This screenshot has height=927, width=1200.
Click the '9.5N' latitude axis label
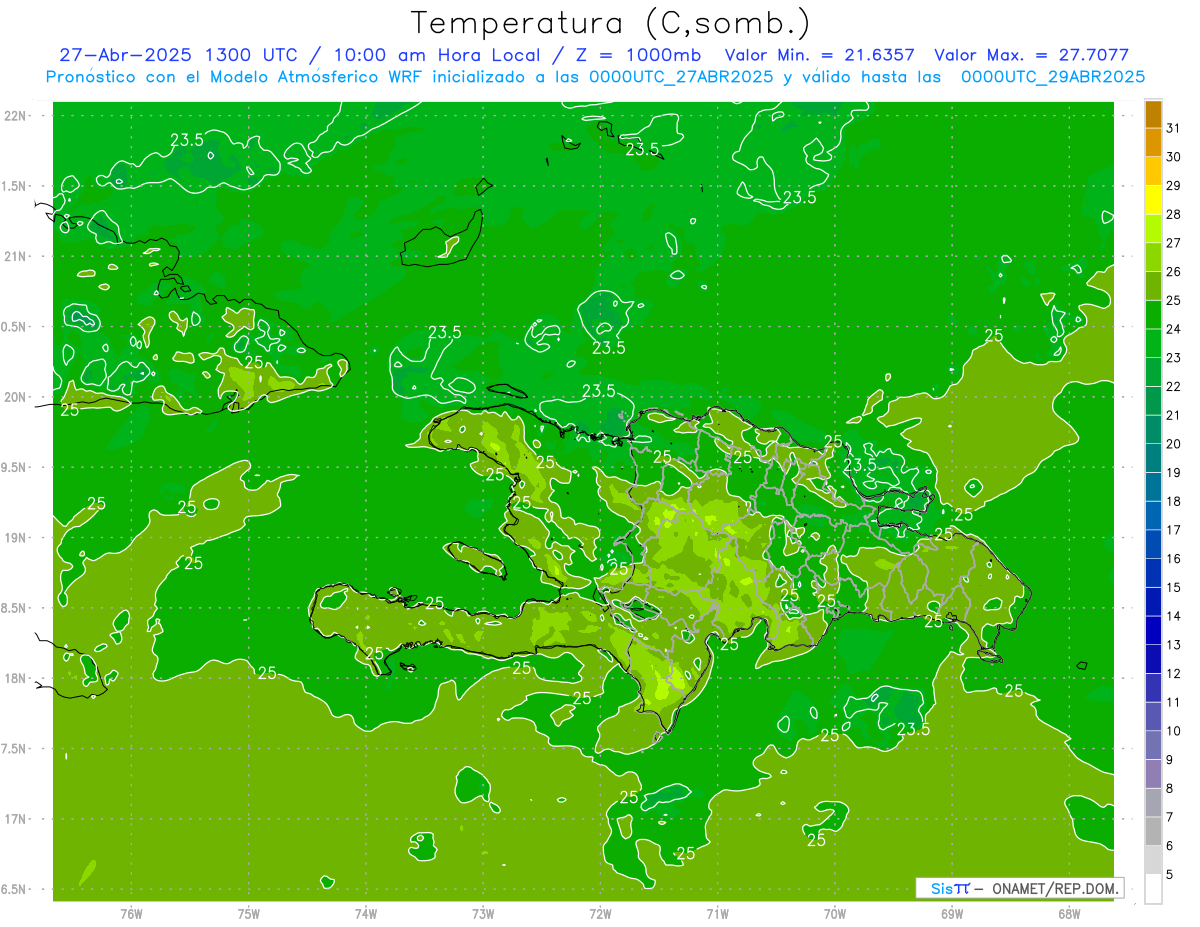14,467
